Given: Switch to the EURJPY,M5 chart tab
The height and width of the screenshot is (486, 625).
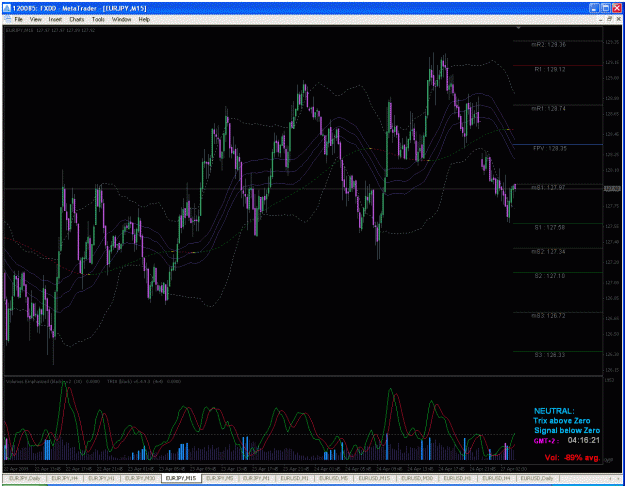Looking at the screenshot, I should click(x=220, y=478).
